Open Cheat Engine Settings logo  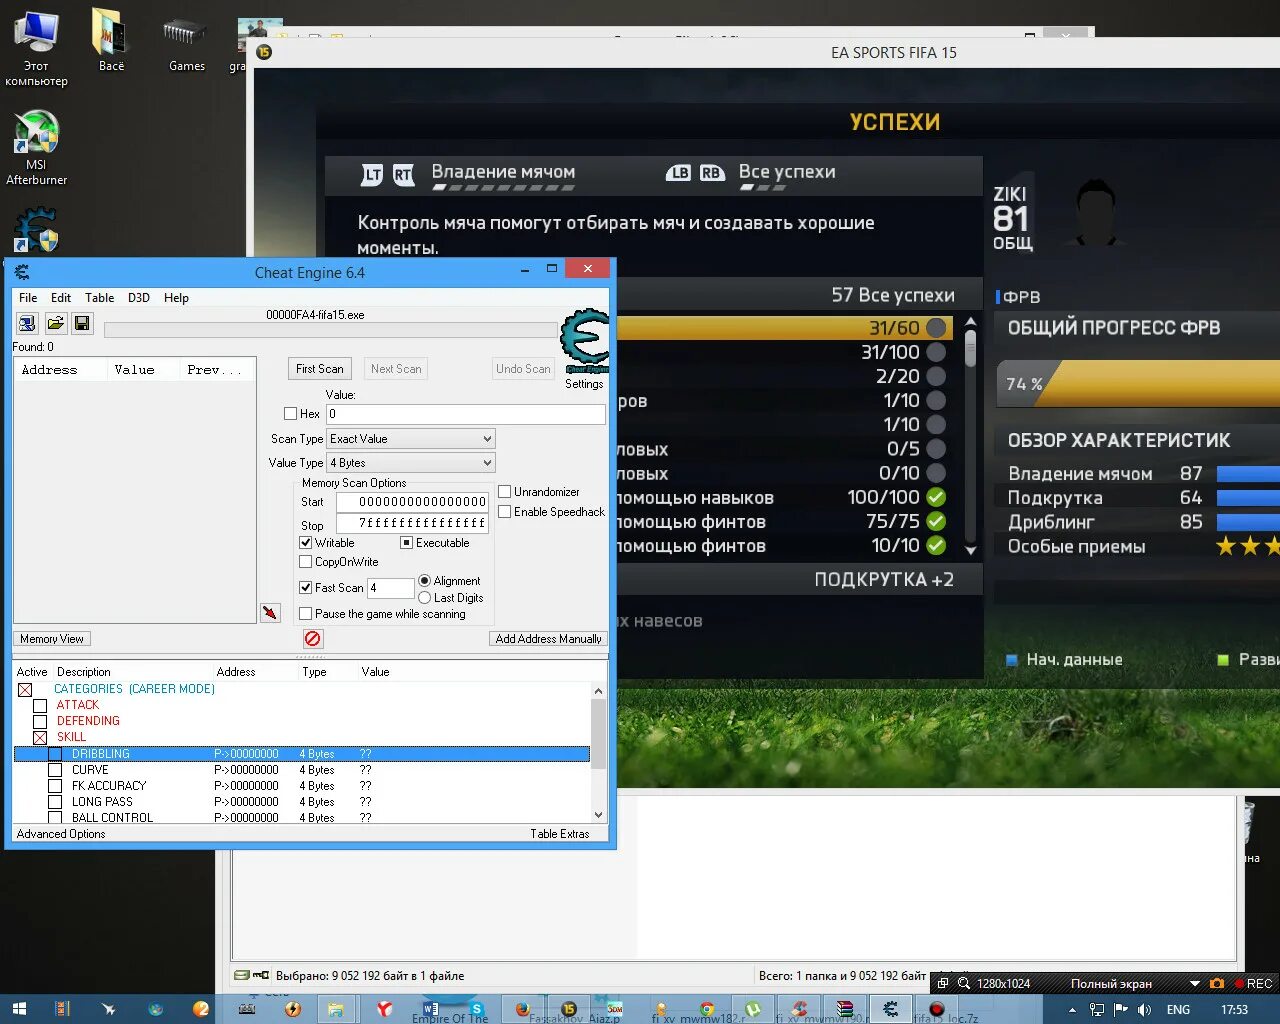(584, 343)
